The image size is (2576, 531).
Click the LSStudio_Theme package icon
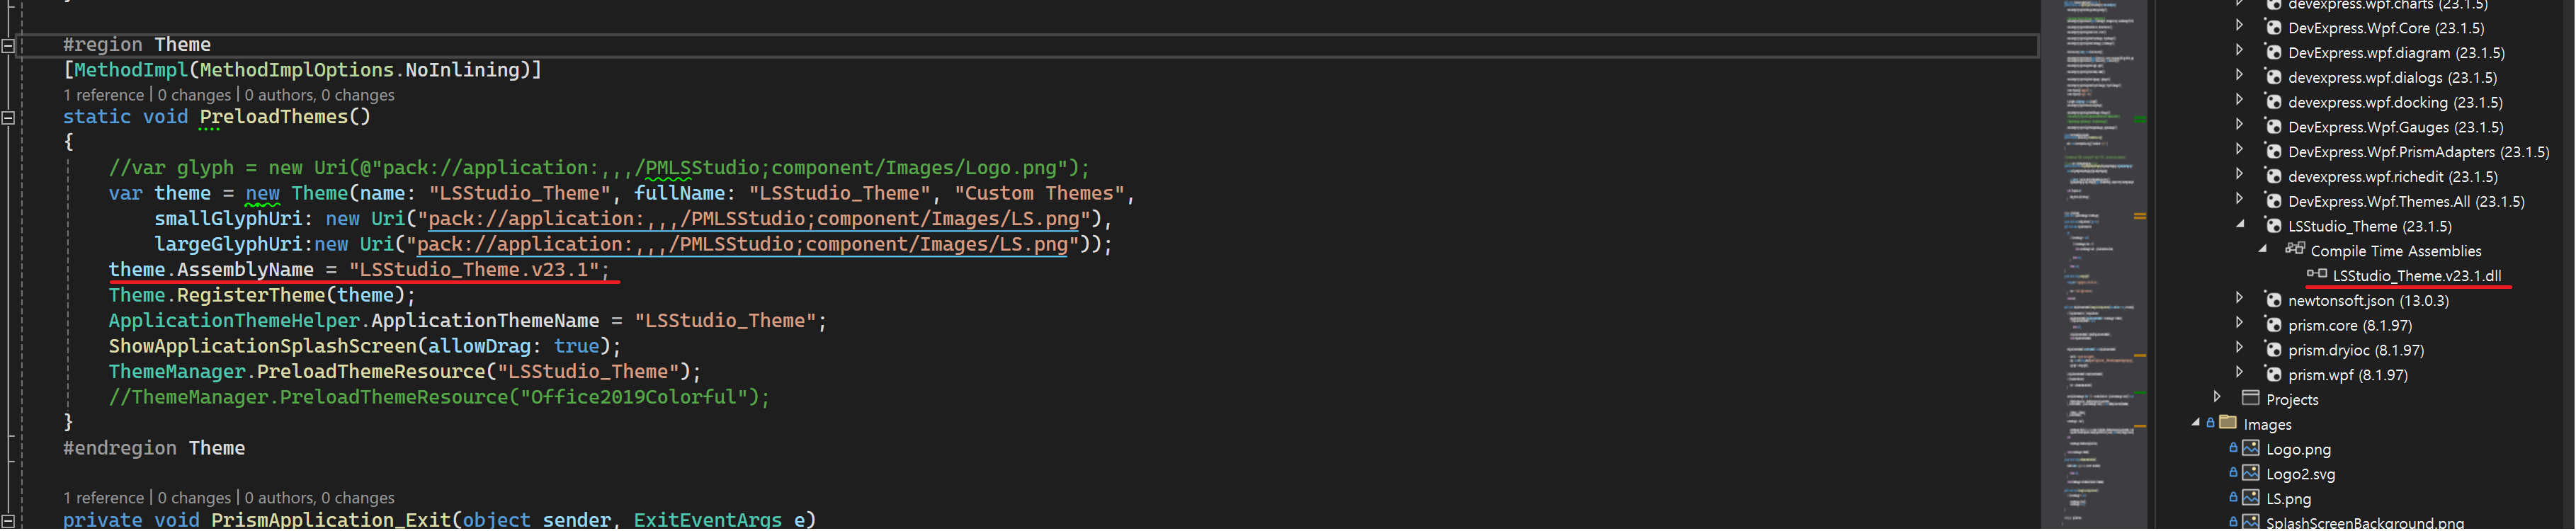(x=2273, y=226)
